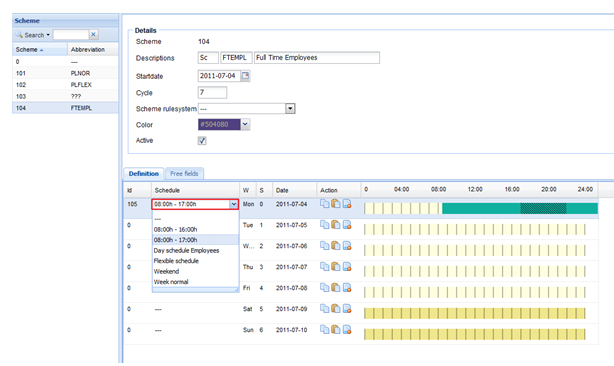The height and width of the screenshot is (366, 614).
Task: Paste into the Fri 2011-07-08 row
Action: tap(336, 288)
